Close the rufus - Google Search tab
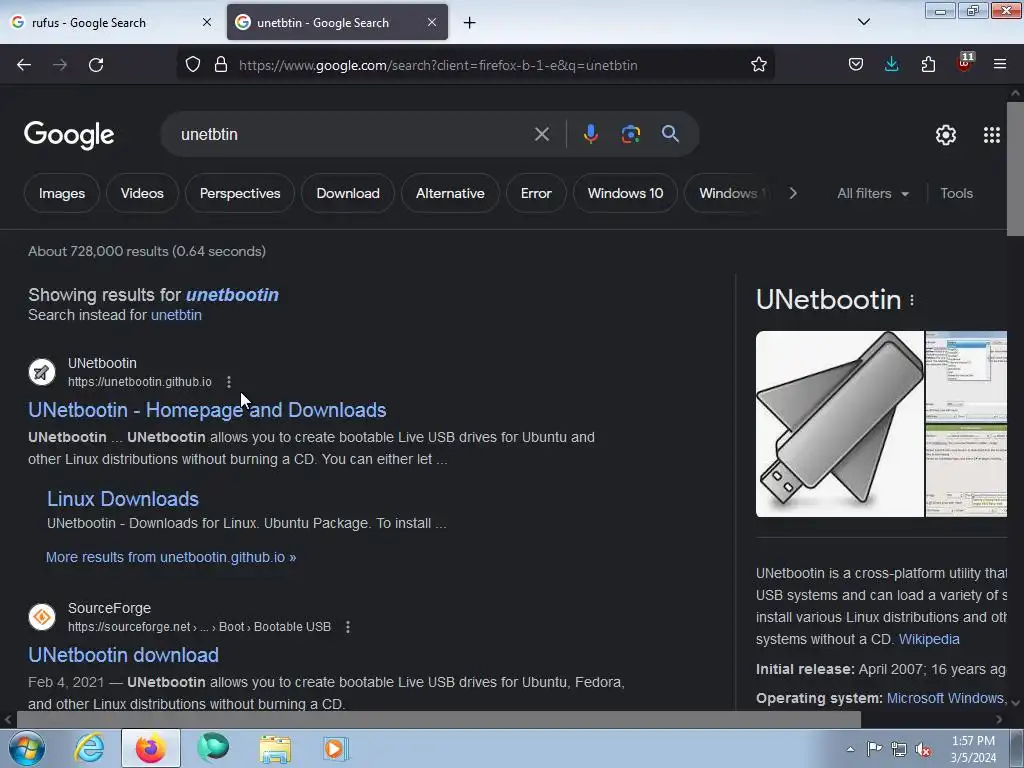 [x=207, y=22]
